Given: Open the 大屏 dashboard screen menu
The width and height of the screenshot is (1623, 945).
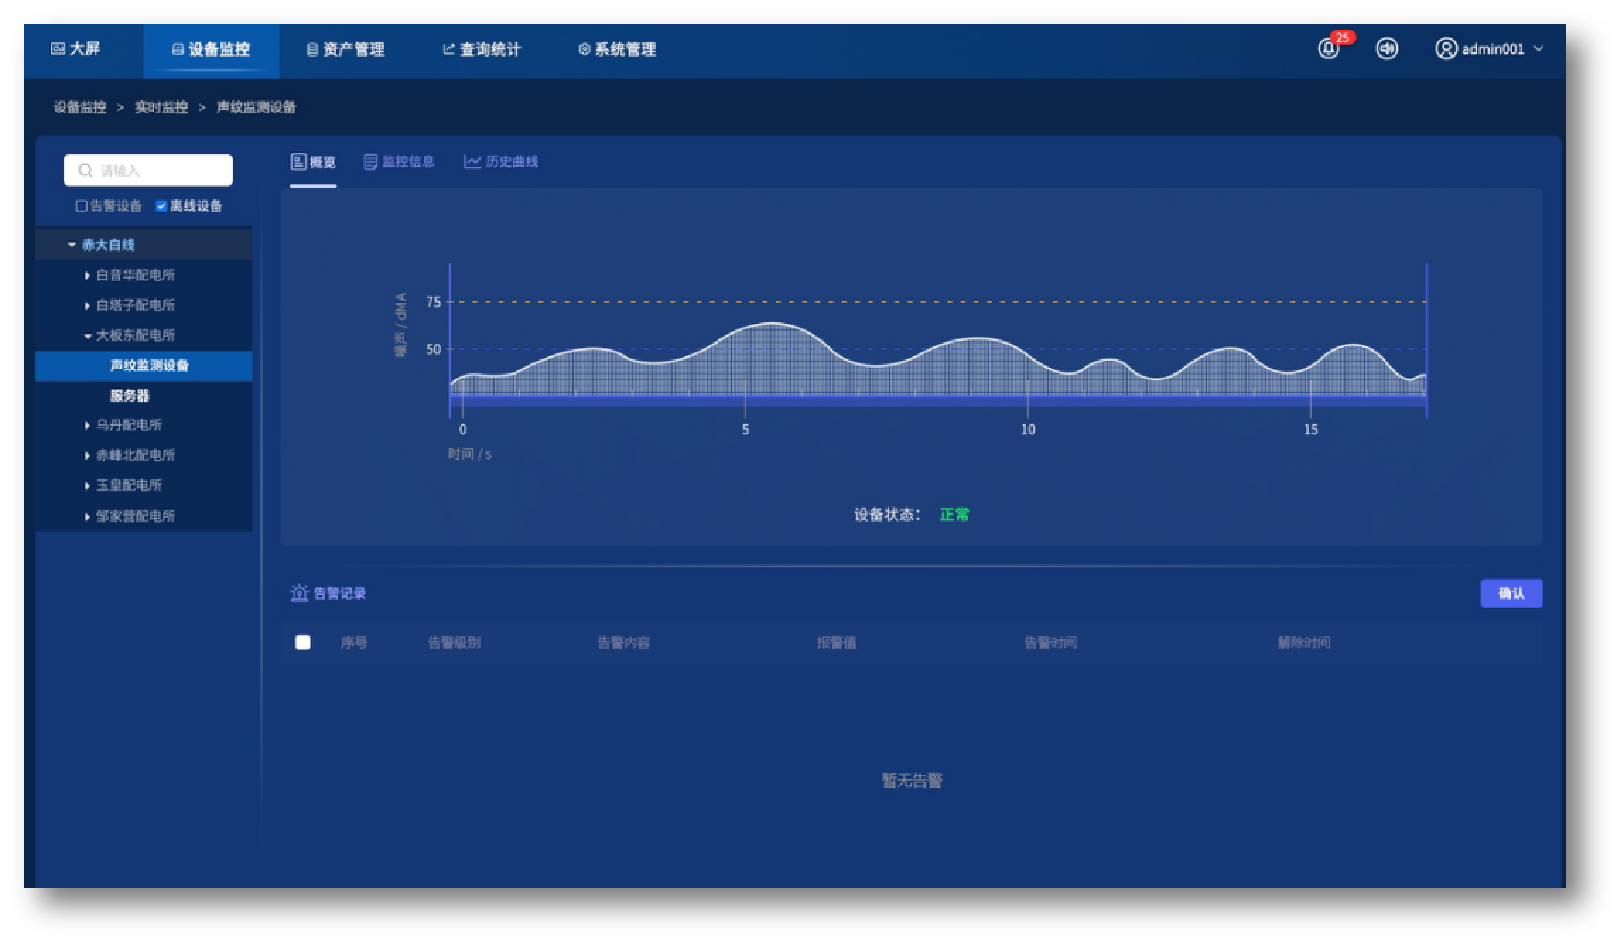Looking at the screenshot, I should [76, 49].
